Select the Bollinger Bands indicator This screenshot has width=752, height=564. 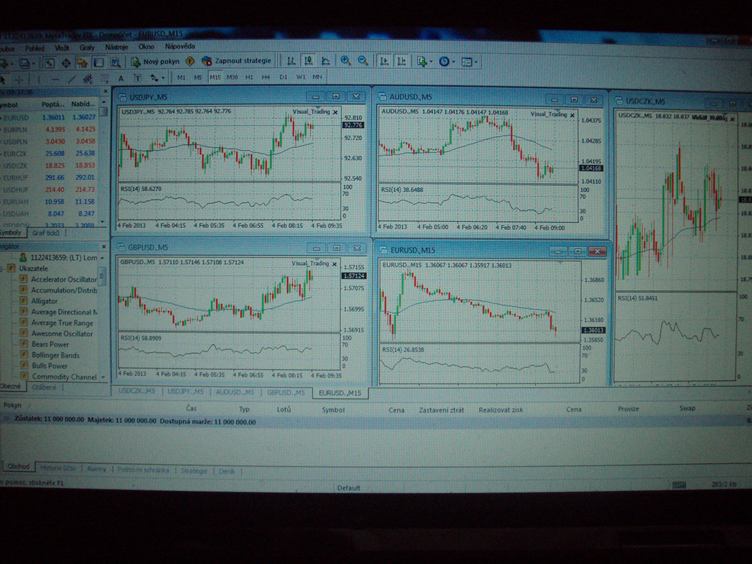point(55,355)
